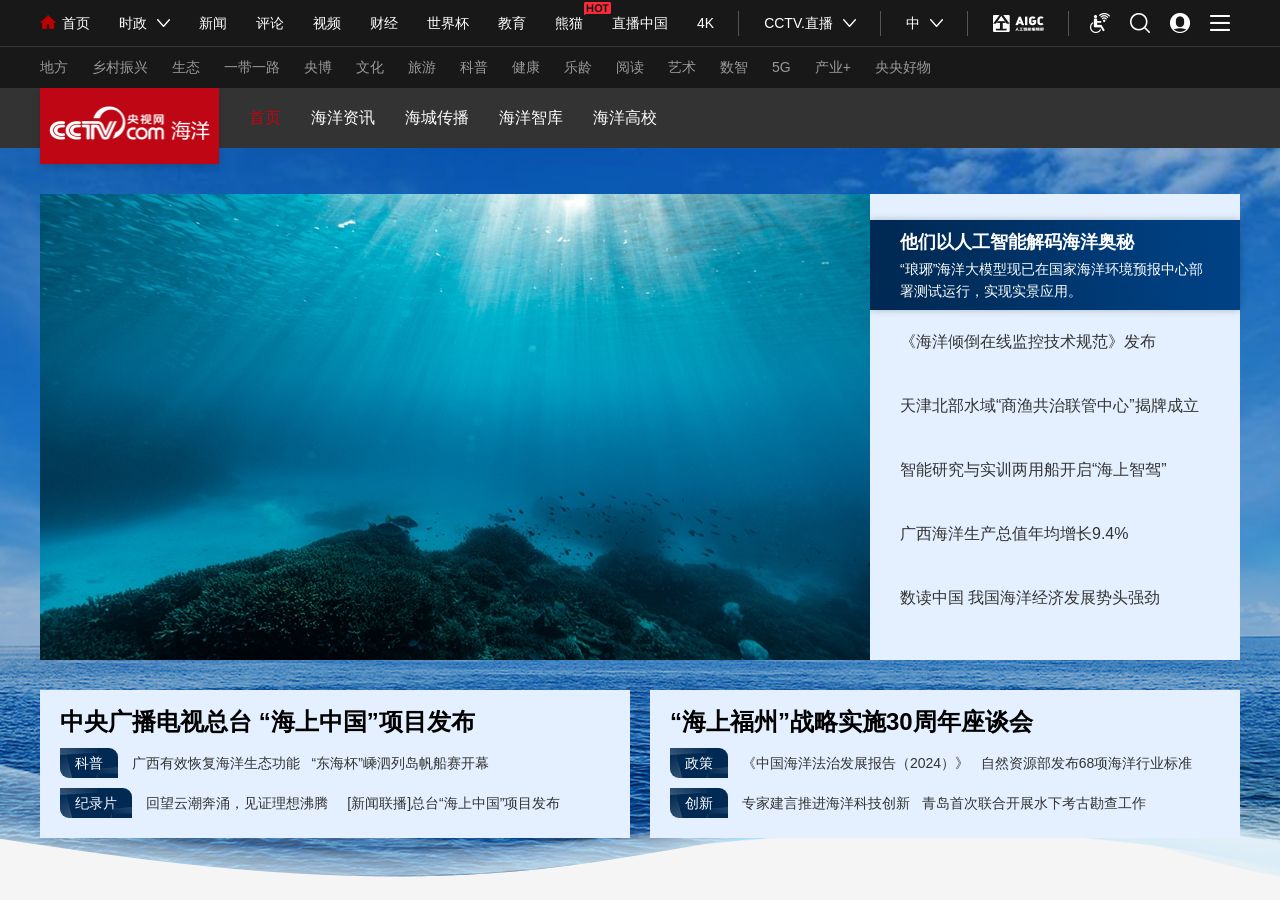1280x900 pixels.
Task: Open 财经 in top navigation
Action: (384, 23)
